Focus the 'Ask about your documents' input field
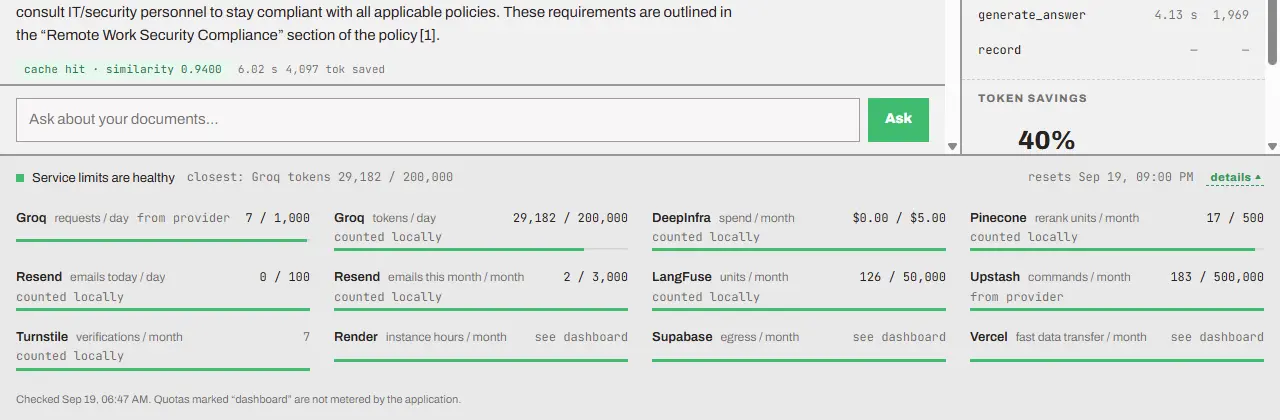 [438, 119]
